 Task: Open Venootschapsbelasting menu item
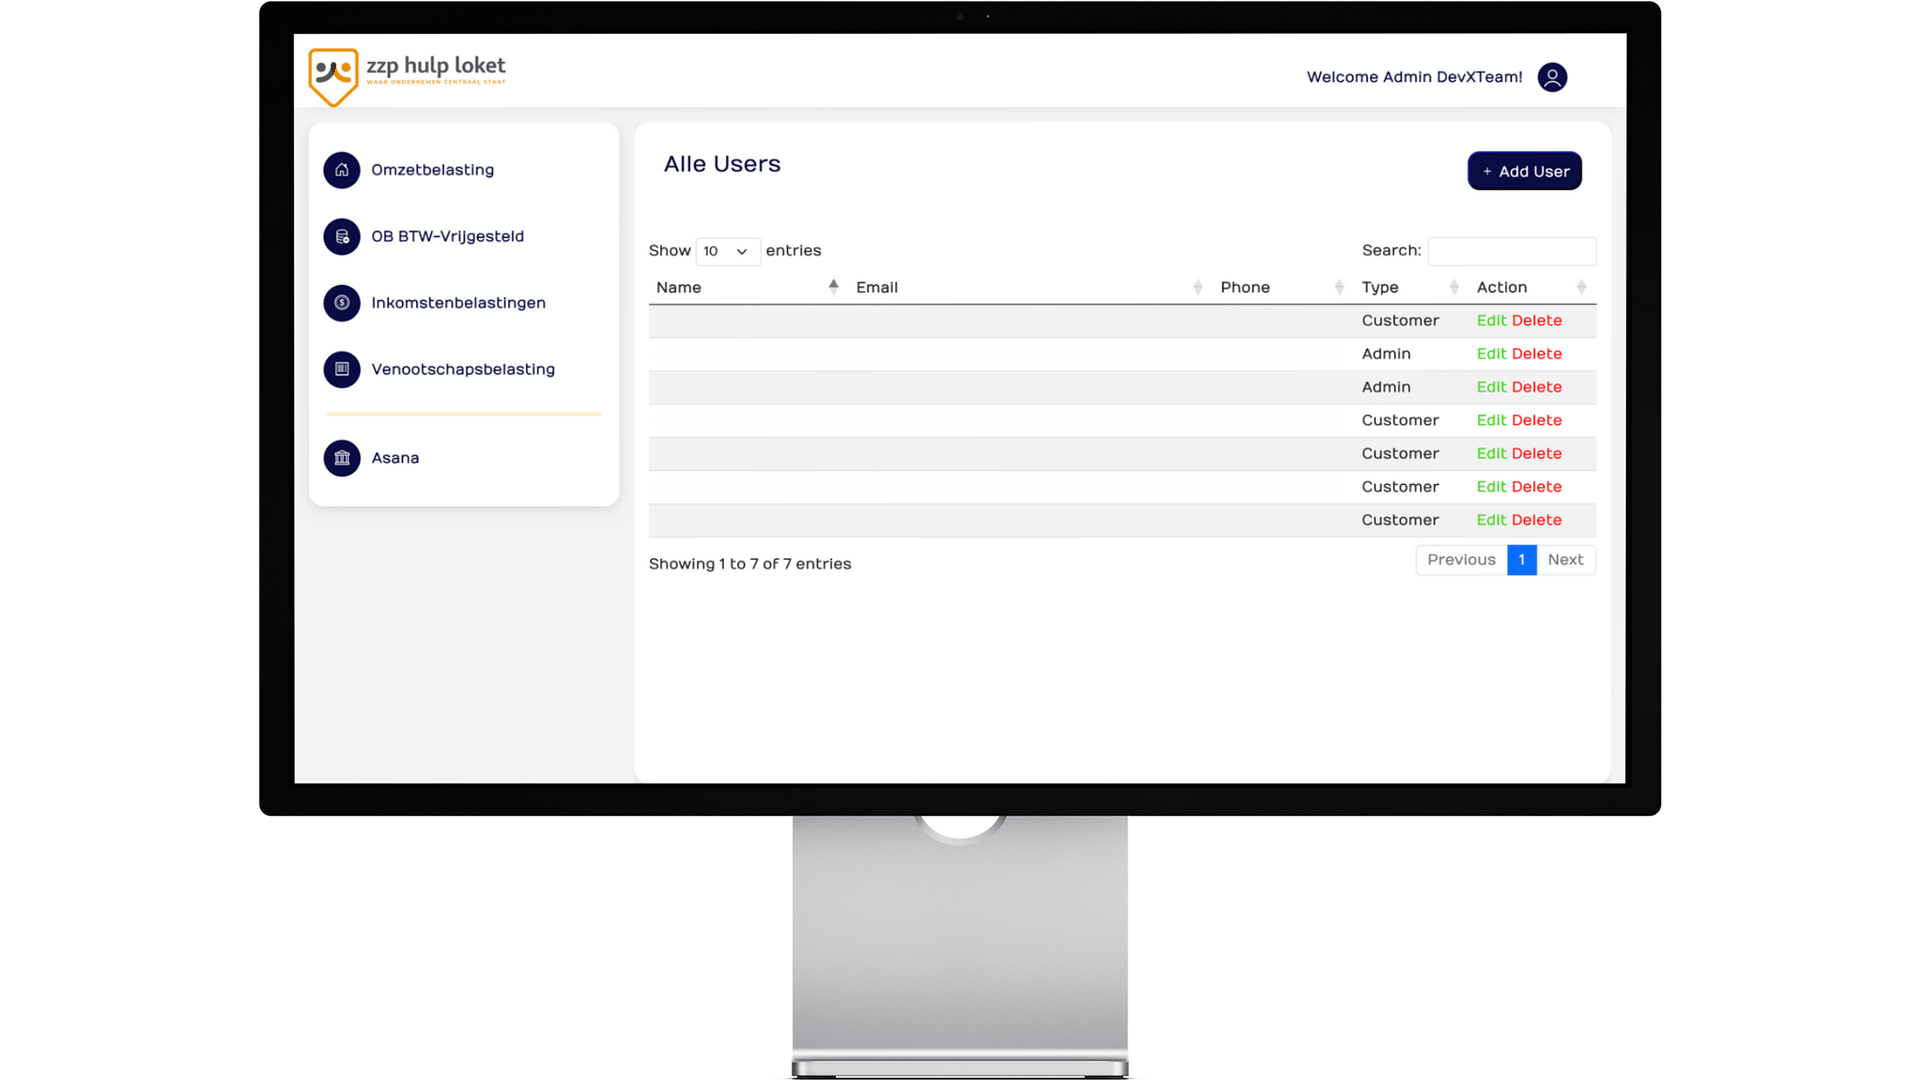[463, 369]
